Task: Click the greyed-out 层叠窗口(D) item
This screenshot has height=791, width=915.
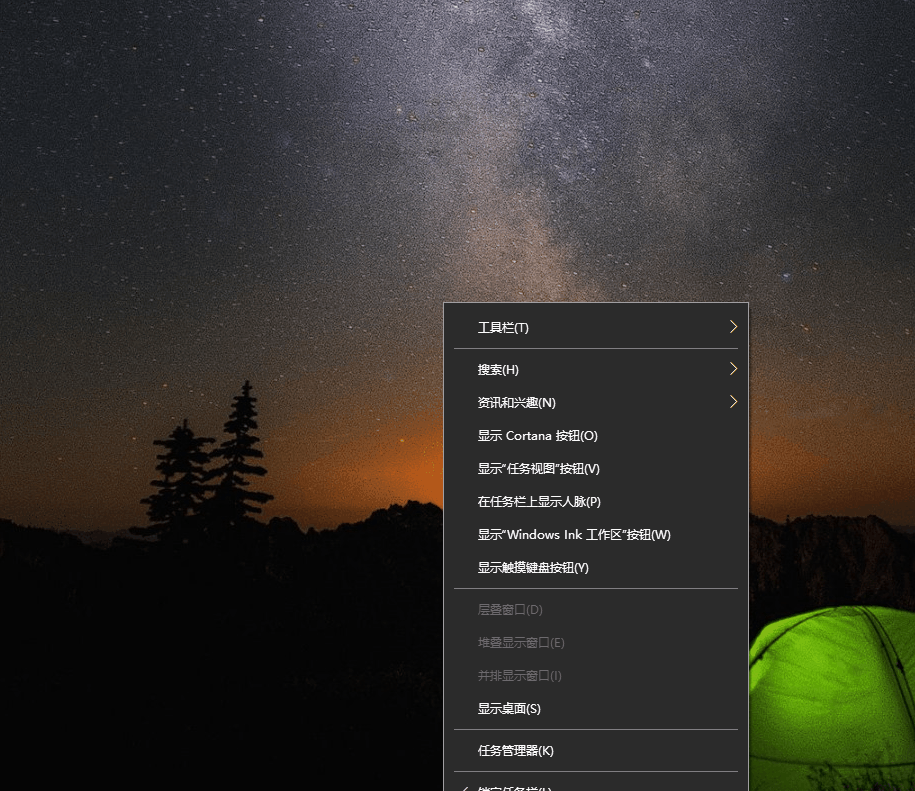Action: pyautogui.click(x=510, y=610)
